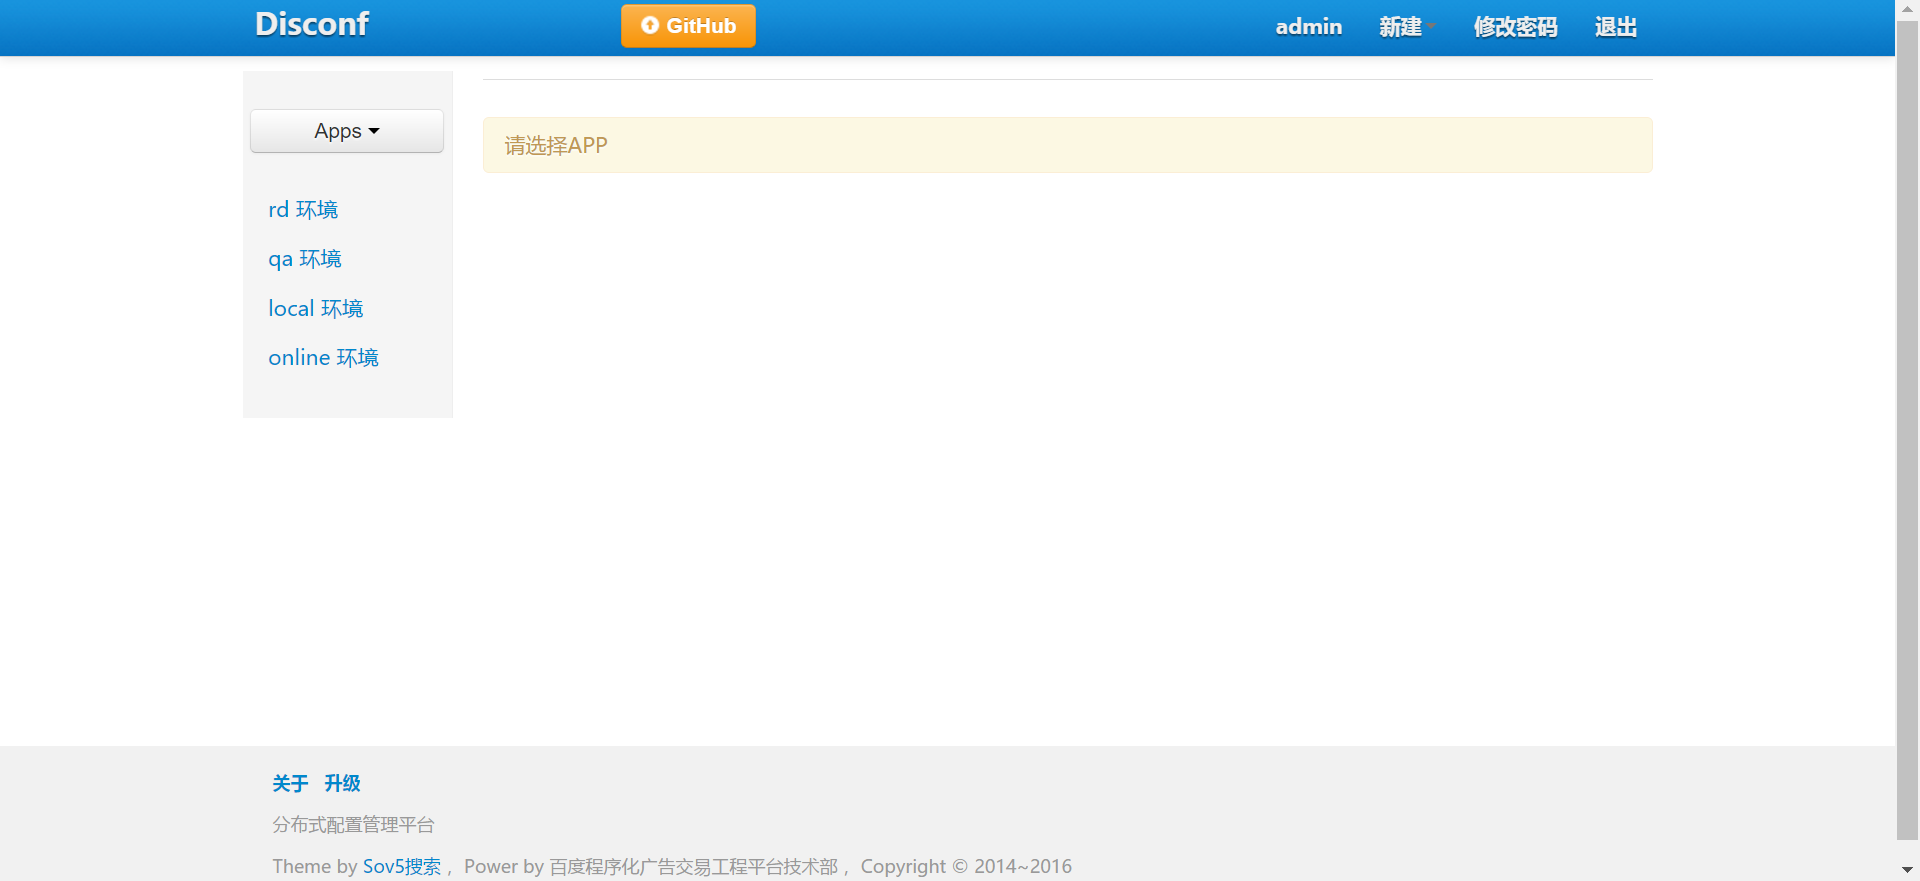Open the 升级 footer link

point(342,783)
